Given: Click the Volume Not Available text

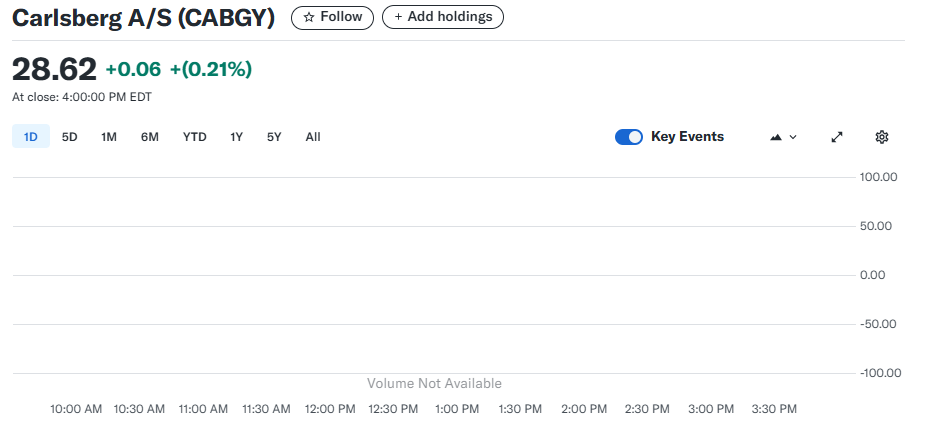Looking at the screenshot, I should coord(434,384).
